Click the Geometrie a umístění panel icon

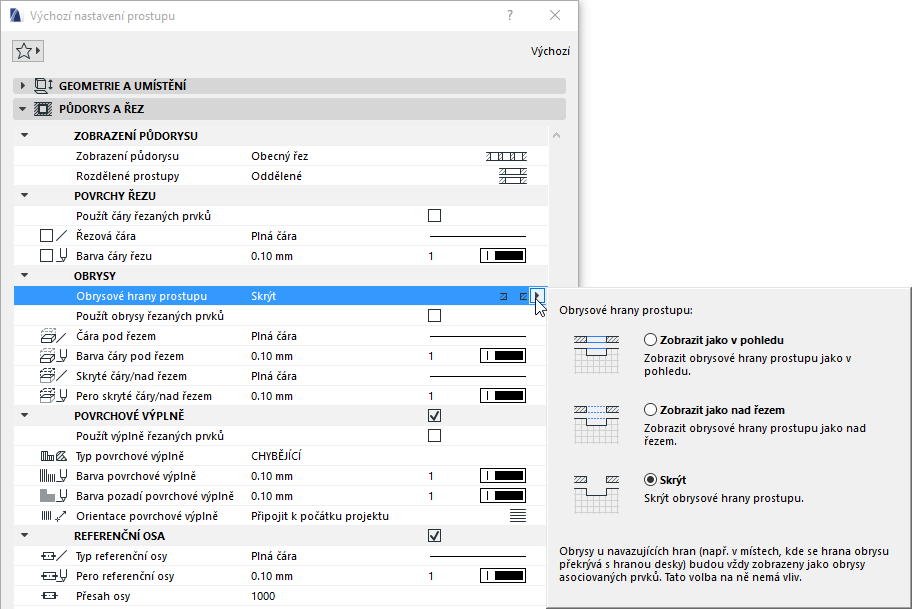44,86
